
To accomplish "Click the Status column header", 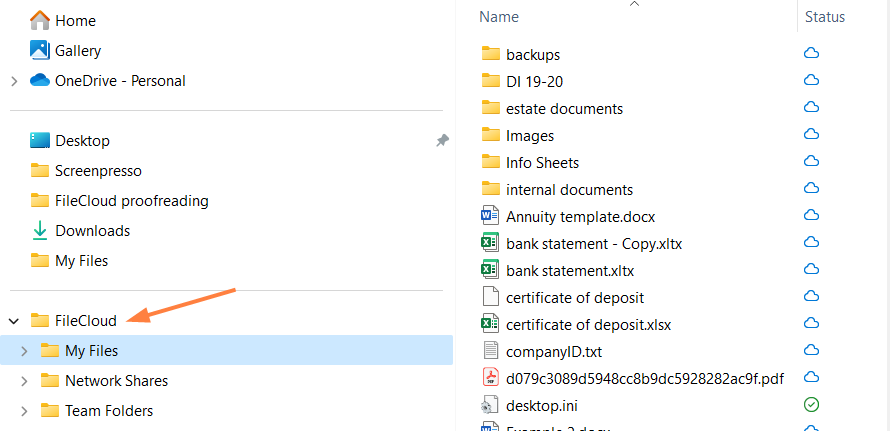I will (x=825, y=17).
